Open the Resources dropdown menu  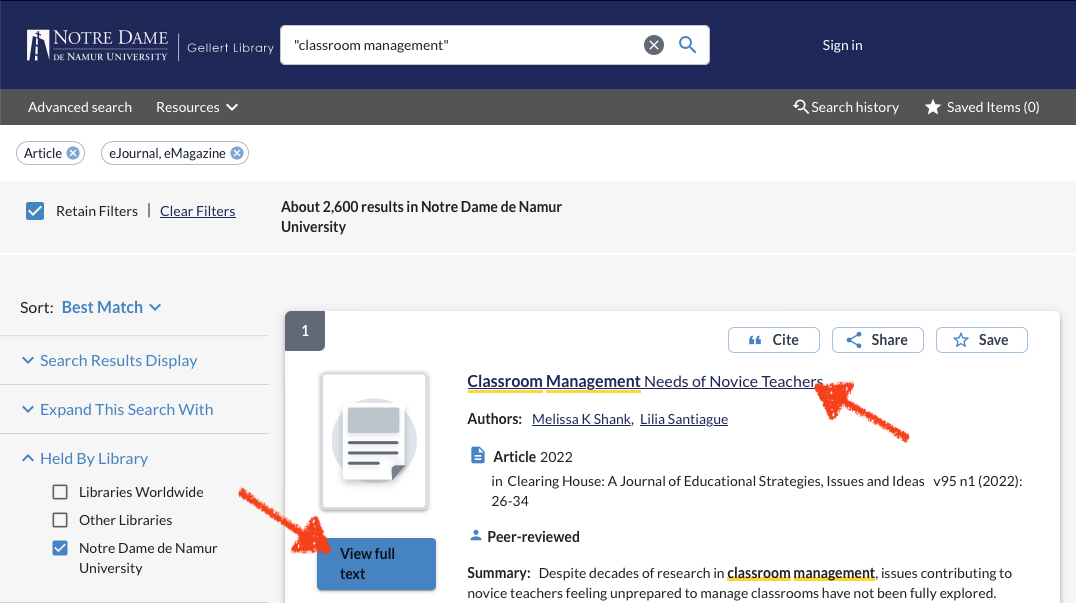196,107
